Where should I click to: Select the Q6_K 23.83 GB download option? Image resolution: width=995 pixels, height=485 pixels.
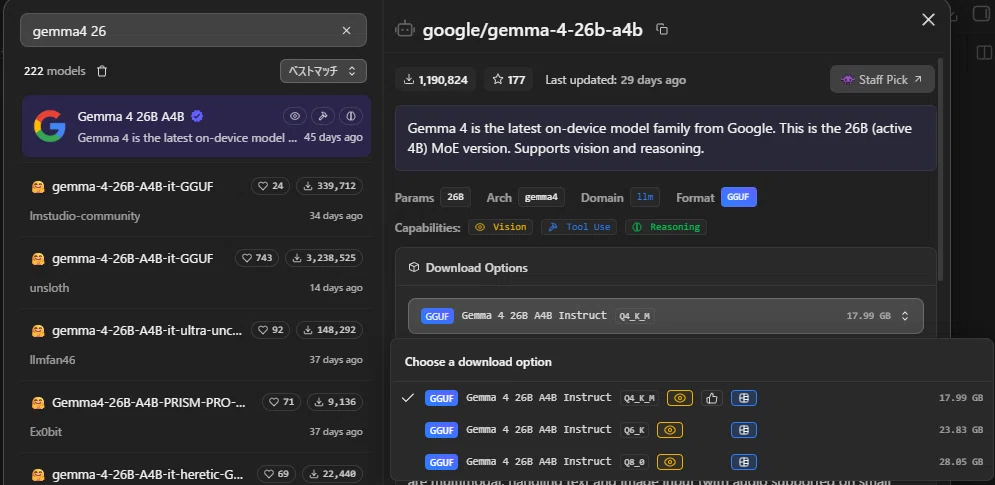coord(692,430)
